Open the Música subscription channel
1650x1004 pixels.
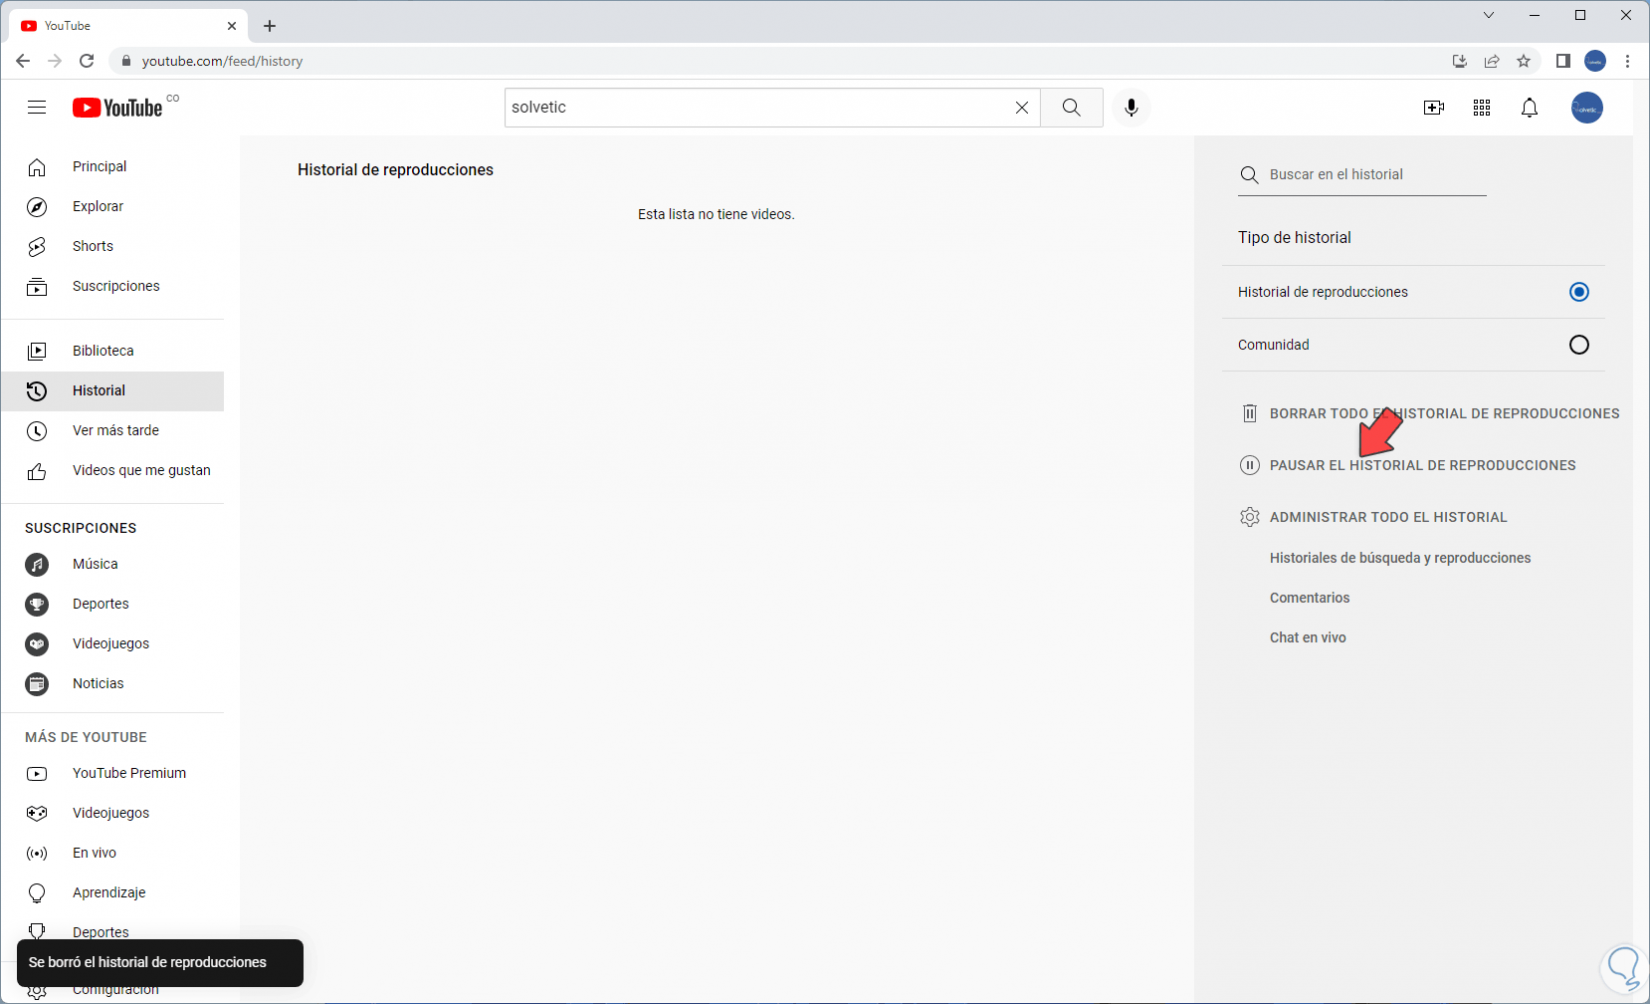(113, 564)
